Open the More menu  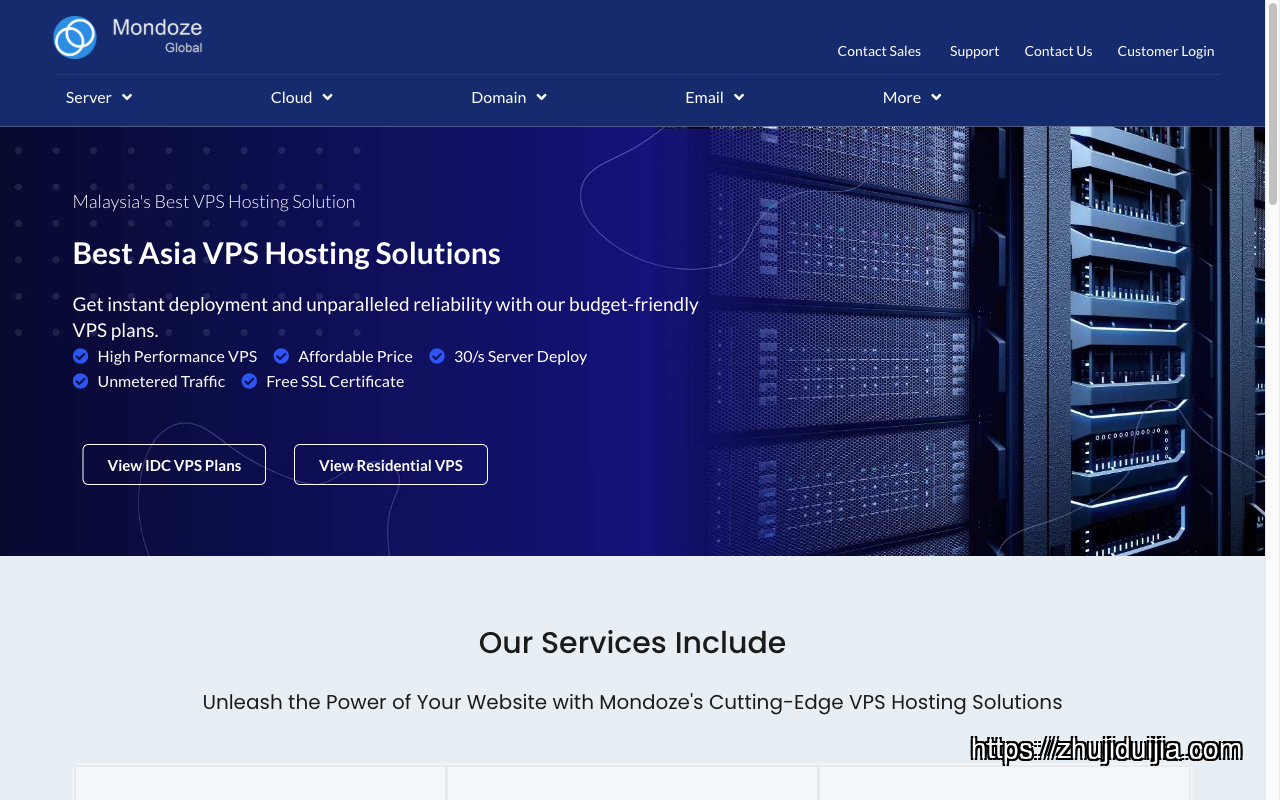click(x=912, y=97)
